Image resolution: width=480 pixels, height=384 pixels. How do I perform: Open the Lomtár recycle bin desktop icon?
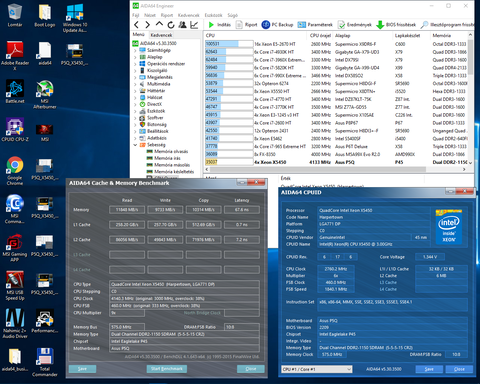[x=15, y=15]
